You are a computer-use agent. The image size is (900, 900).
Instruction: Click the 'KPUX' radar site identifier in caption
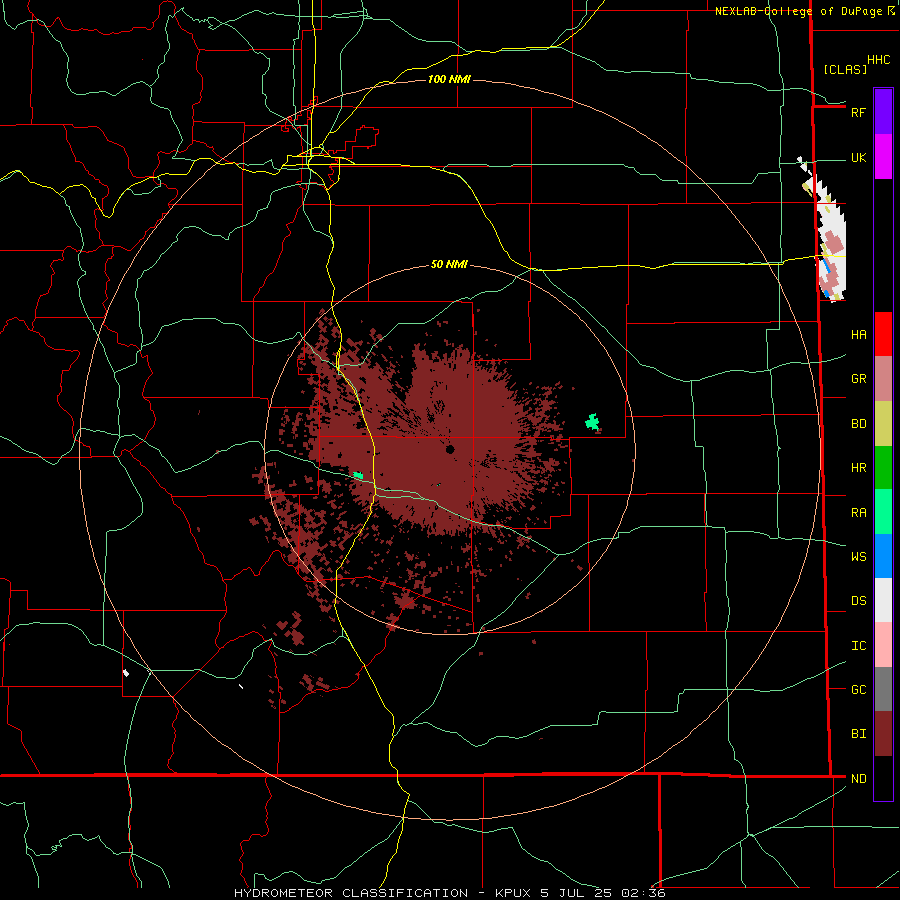click(x=513, y=893)
